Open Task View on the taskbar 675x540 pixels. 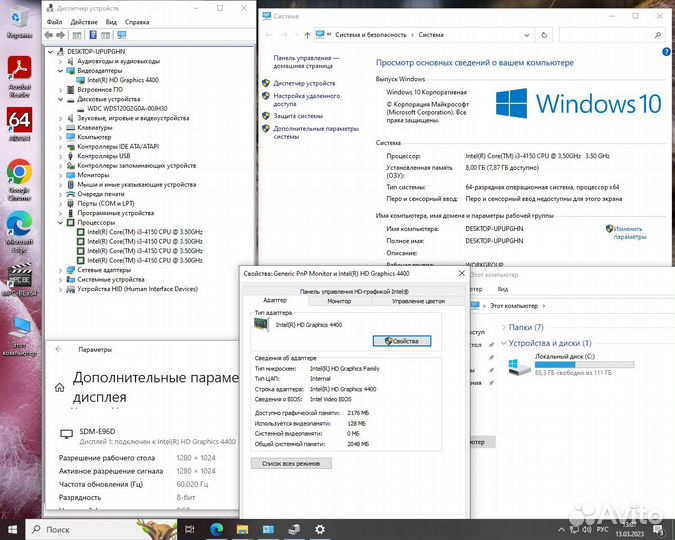pyautogui.click(x=190, y=529)
